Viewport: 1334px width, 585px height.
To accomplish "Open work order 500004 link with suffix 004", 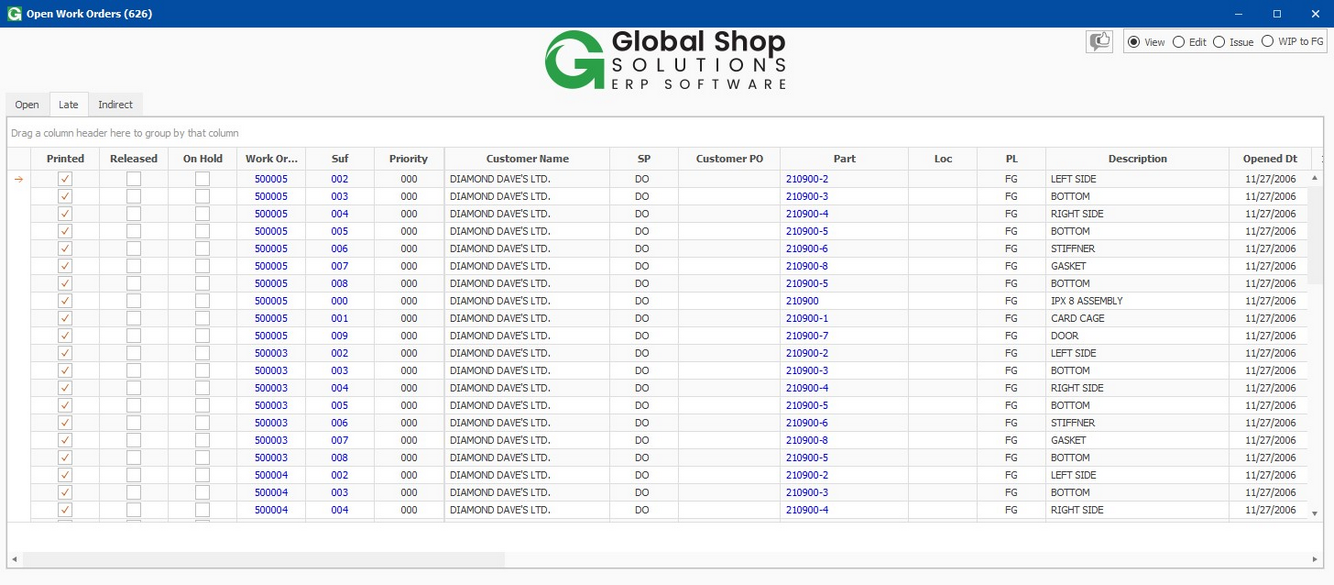I will [271, 510].
